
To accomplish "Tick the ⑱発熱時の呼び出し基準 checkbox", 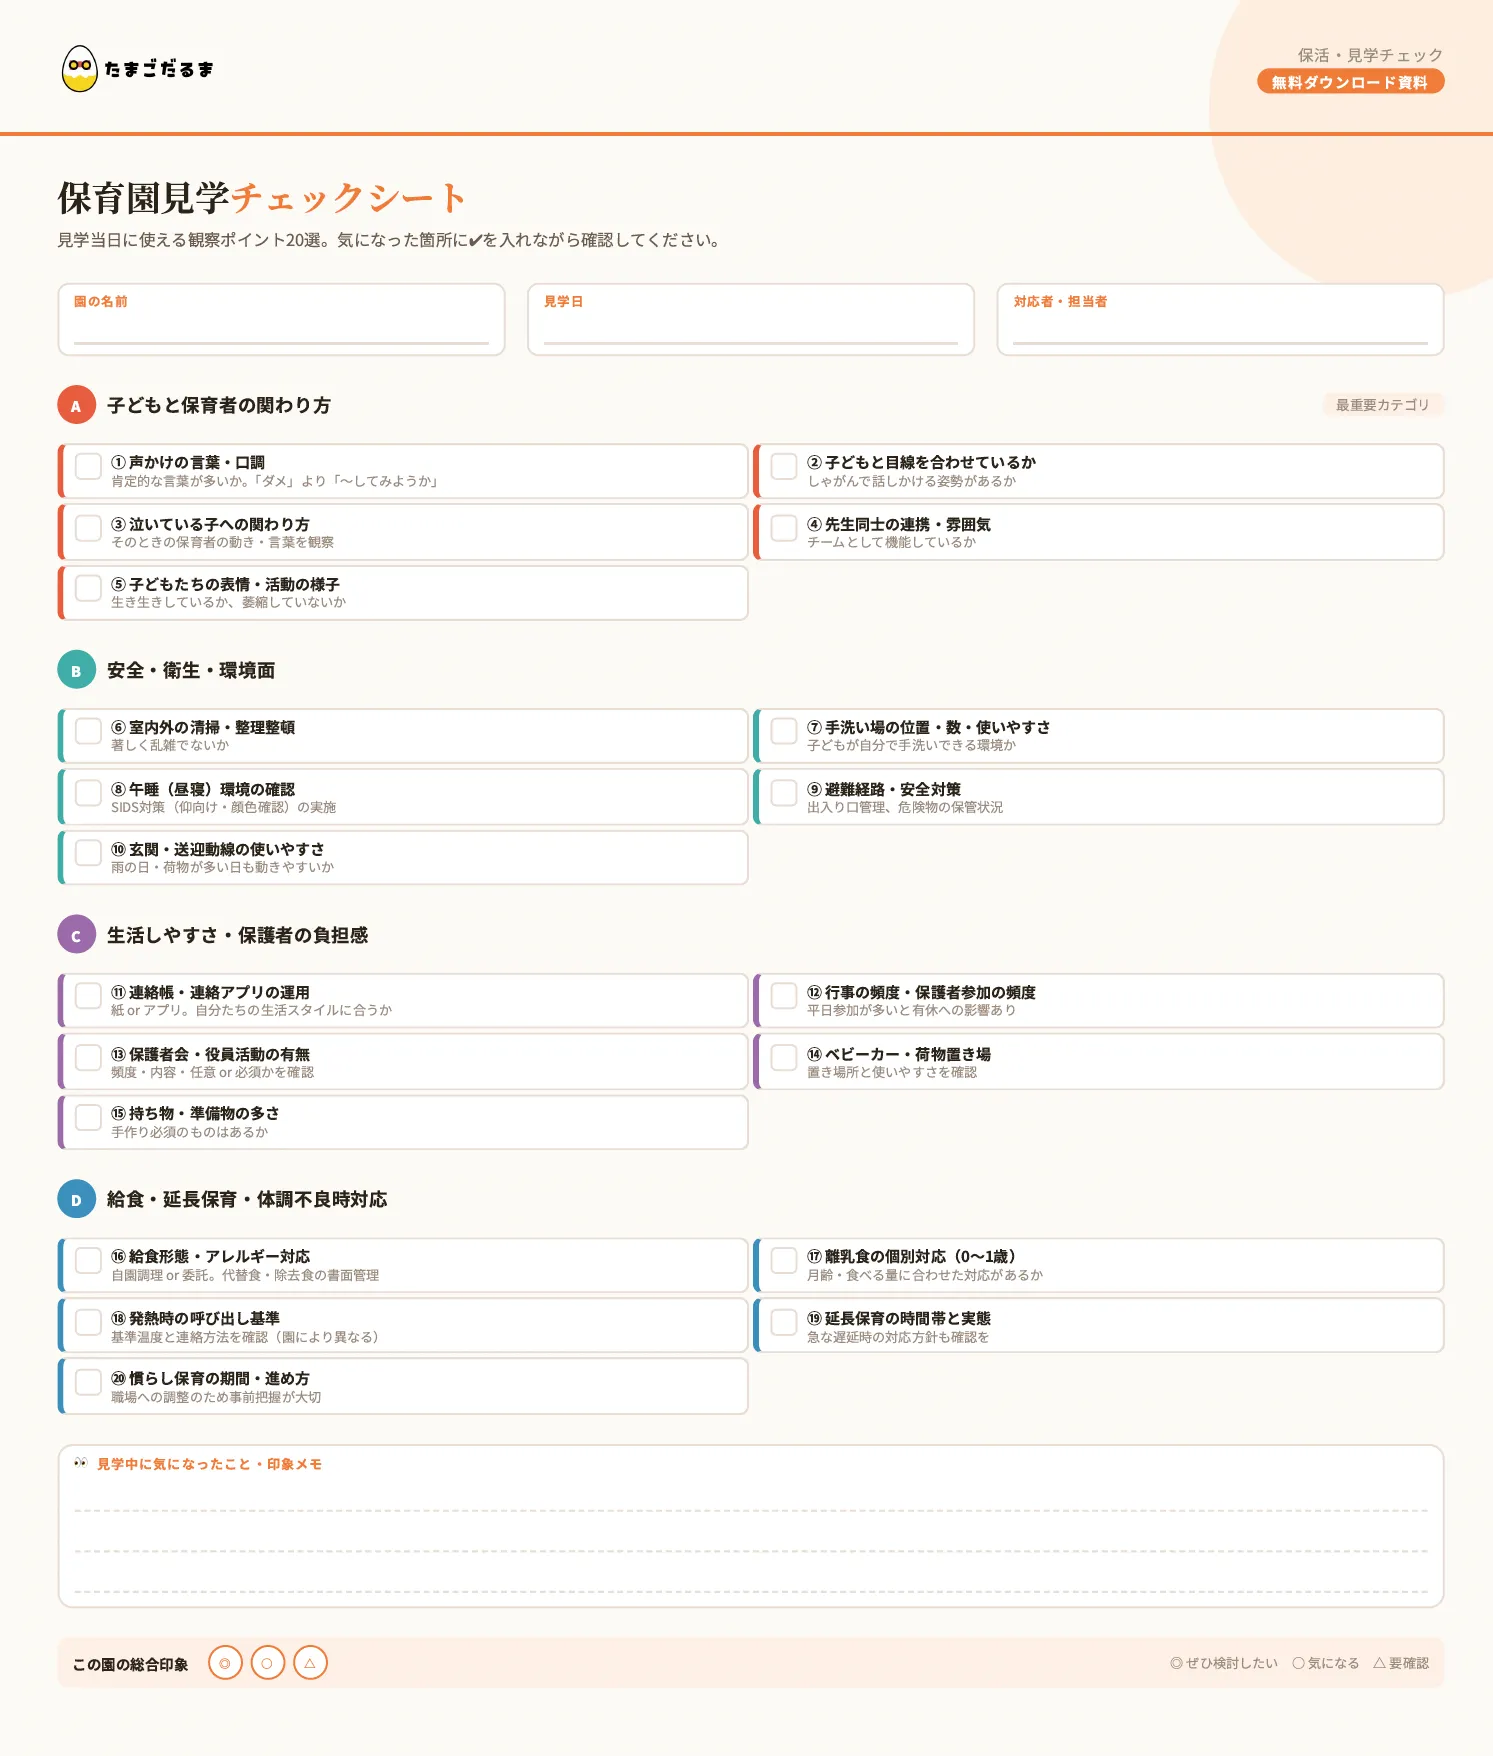I will pos(88,1322).
